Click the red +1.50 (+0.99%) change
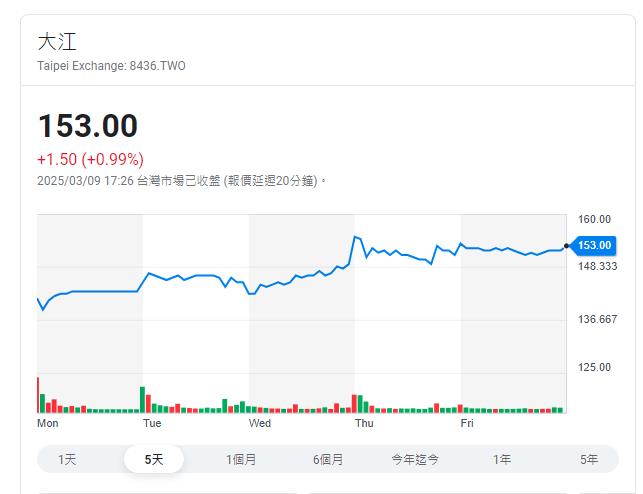Viewport: 643px width, 494px height. (x=90, y=159)
